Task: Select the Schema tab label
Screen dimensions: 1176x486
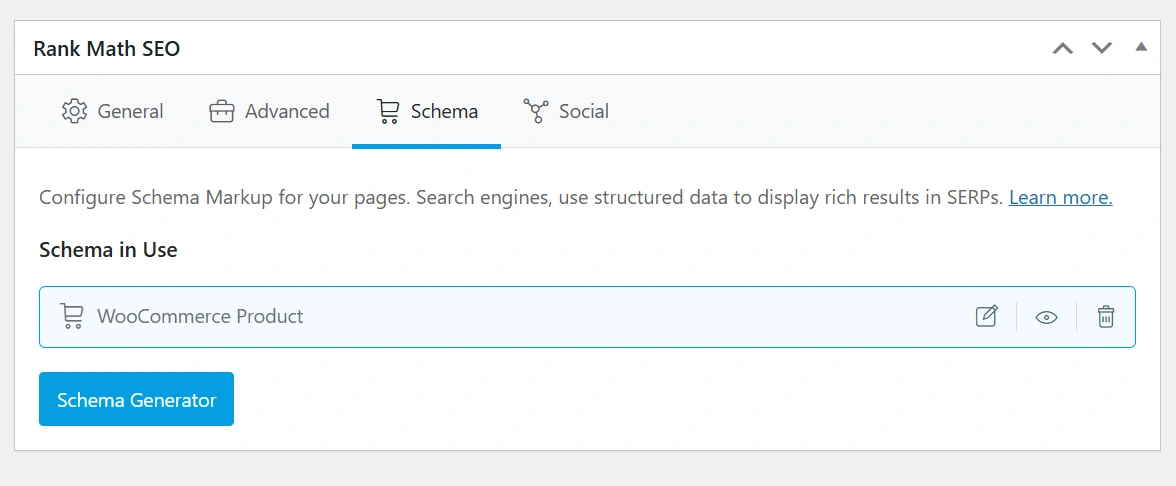Action: pos(444,111)
